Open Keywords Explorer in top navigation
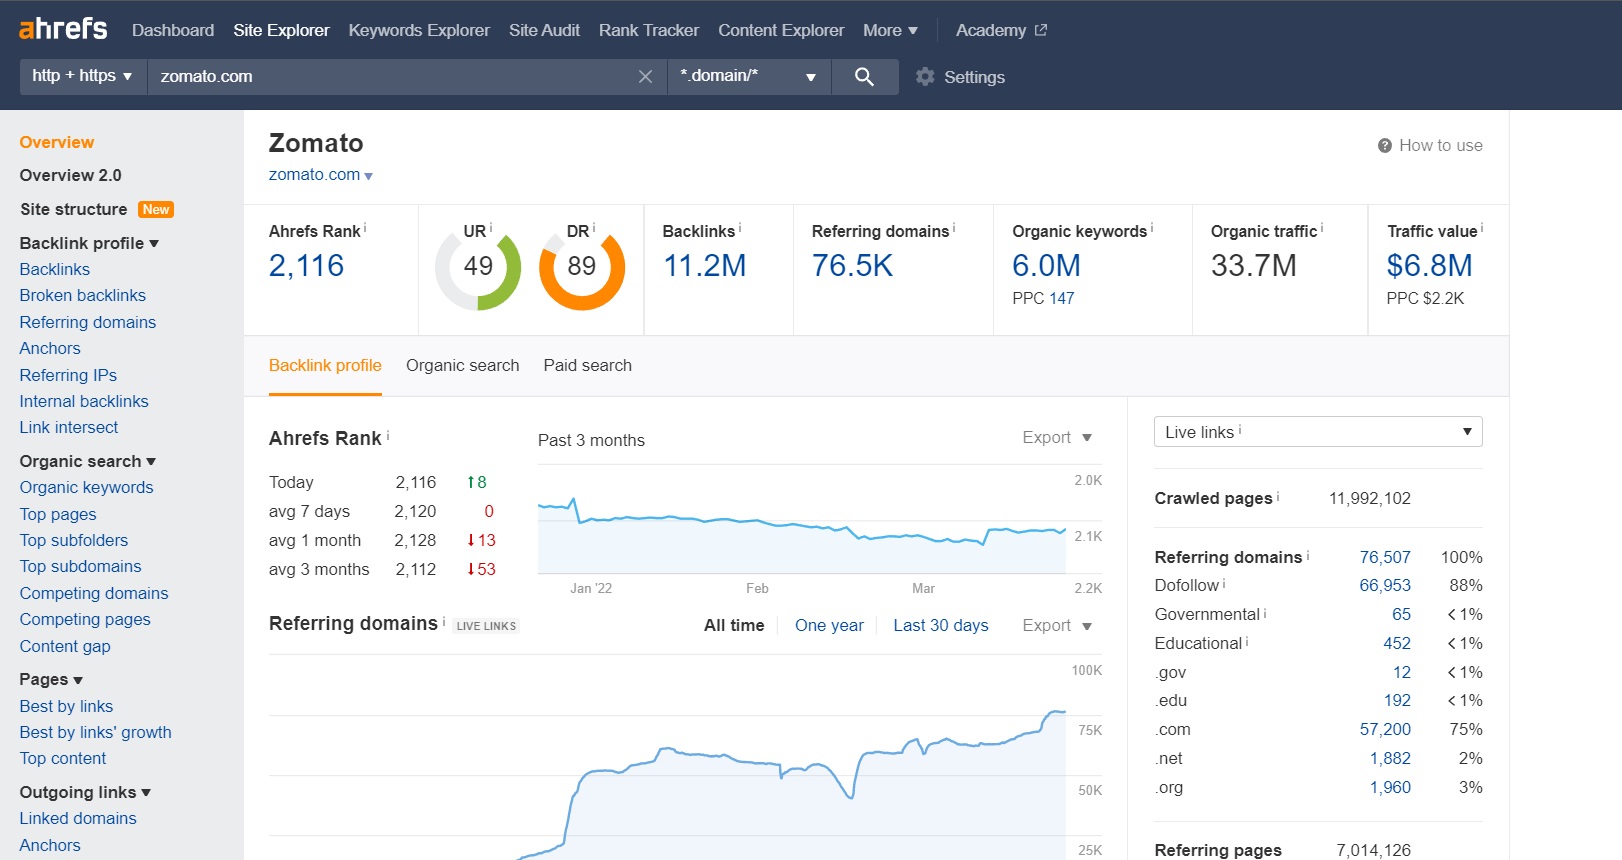The image size is (1622, 860). [x=419, y=30]
